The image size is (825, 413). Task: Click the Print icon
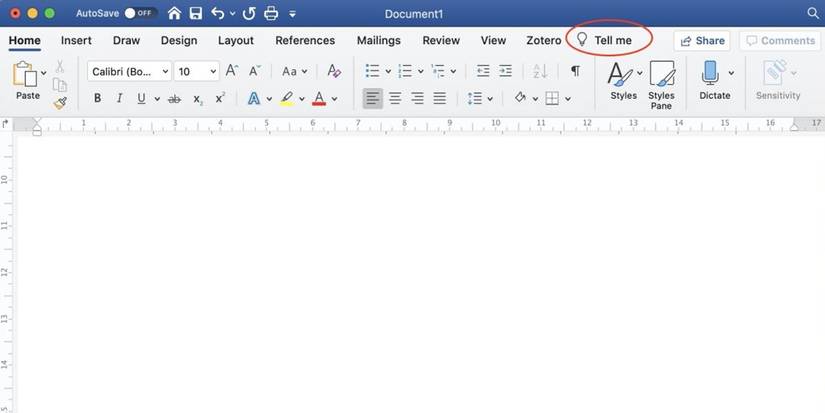coord(271,14)
